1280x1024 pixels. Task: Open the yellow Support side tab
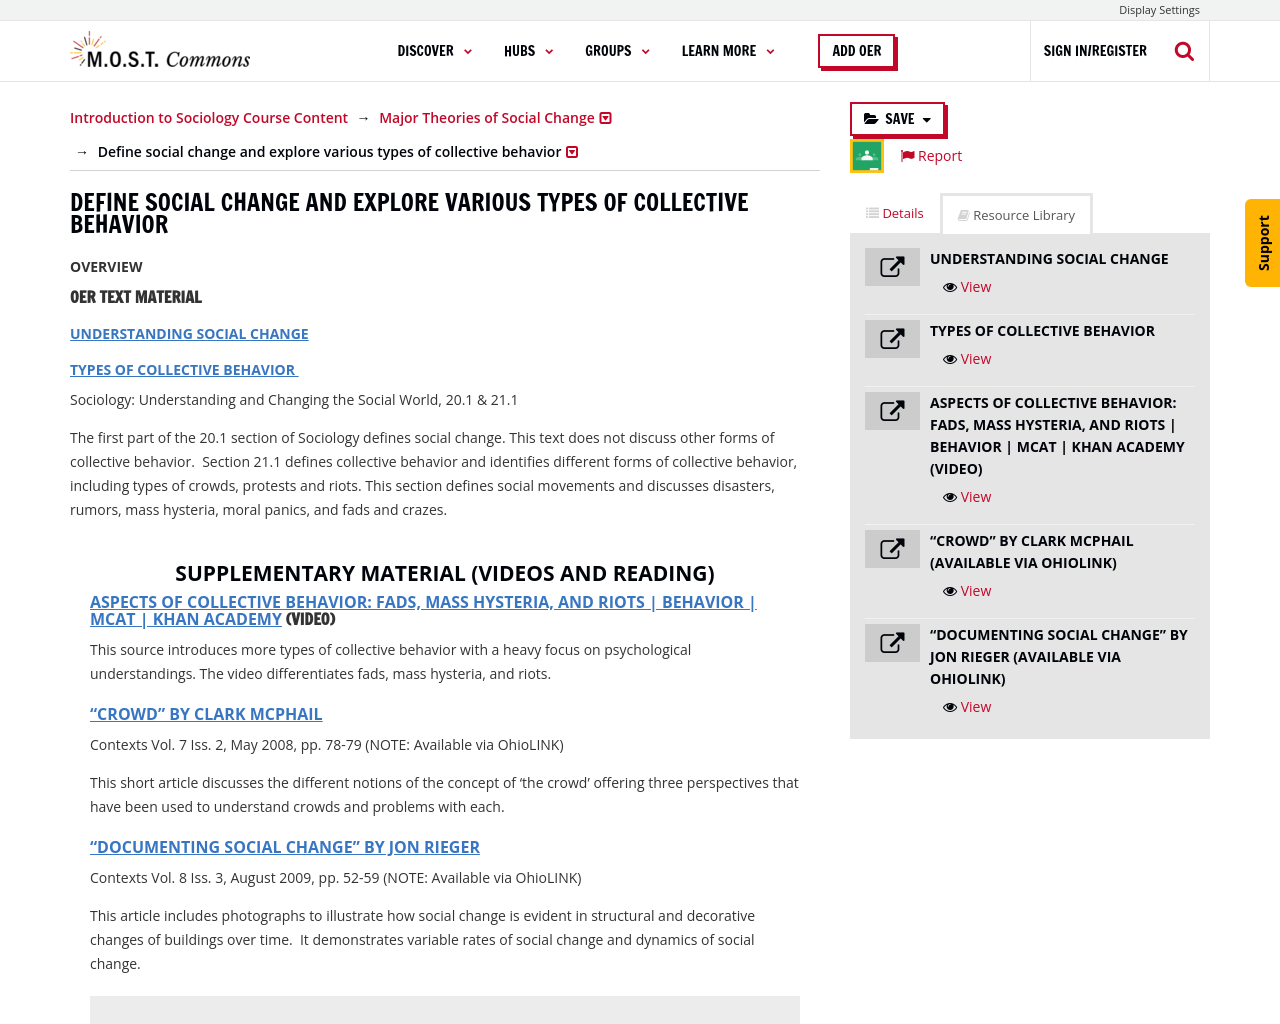[1263, 243]
